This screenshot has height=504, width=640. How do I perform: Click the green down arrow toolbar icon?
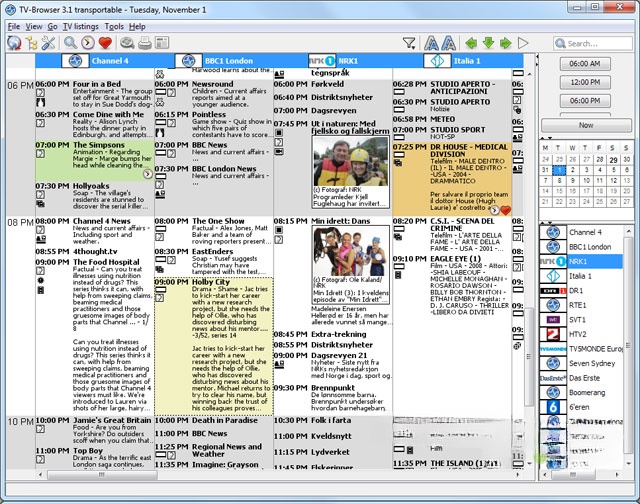click(x=488, y=43)
